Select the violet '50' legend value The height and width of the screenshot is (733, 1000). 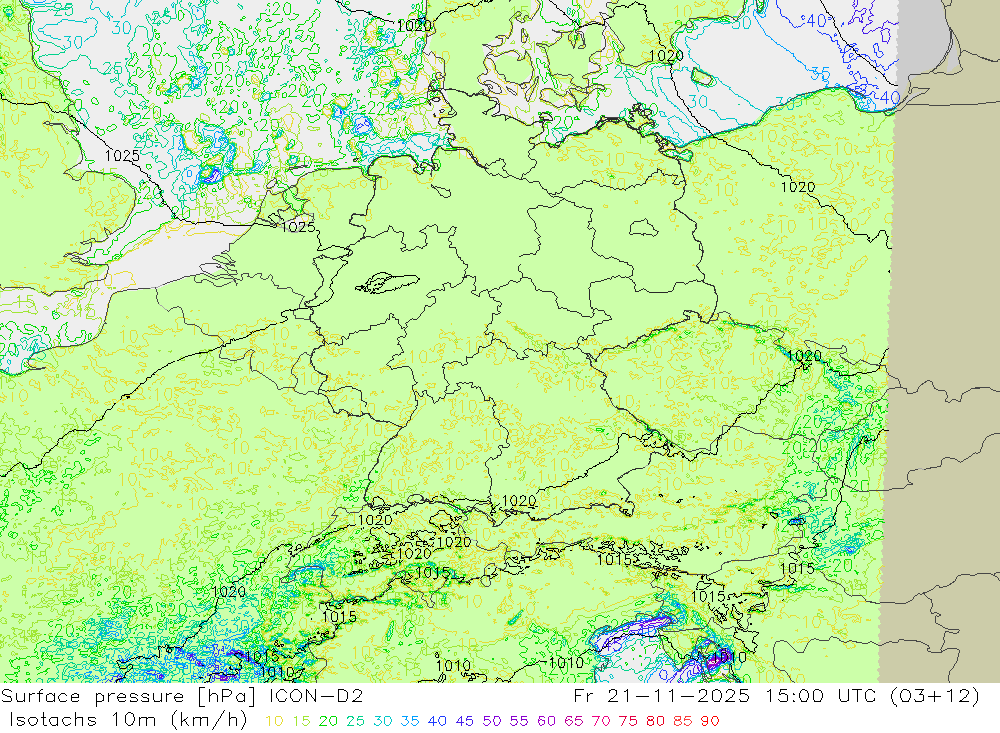pos(492,721)
